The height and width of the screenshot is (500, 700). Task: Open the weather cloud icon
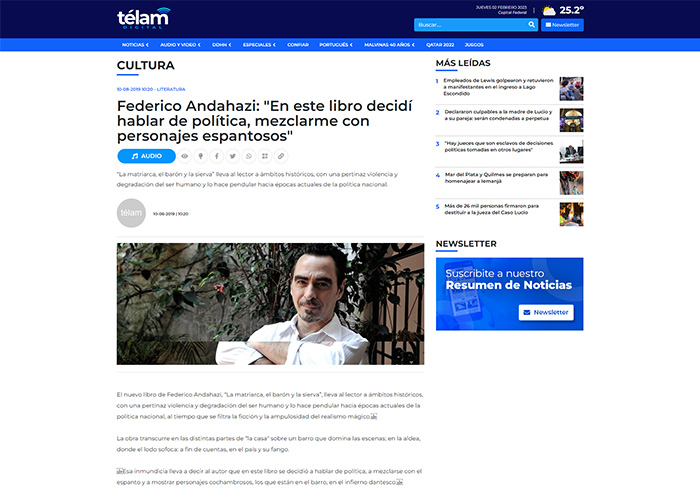549,11
